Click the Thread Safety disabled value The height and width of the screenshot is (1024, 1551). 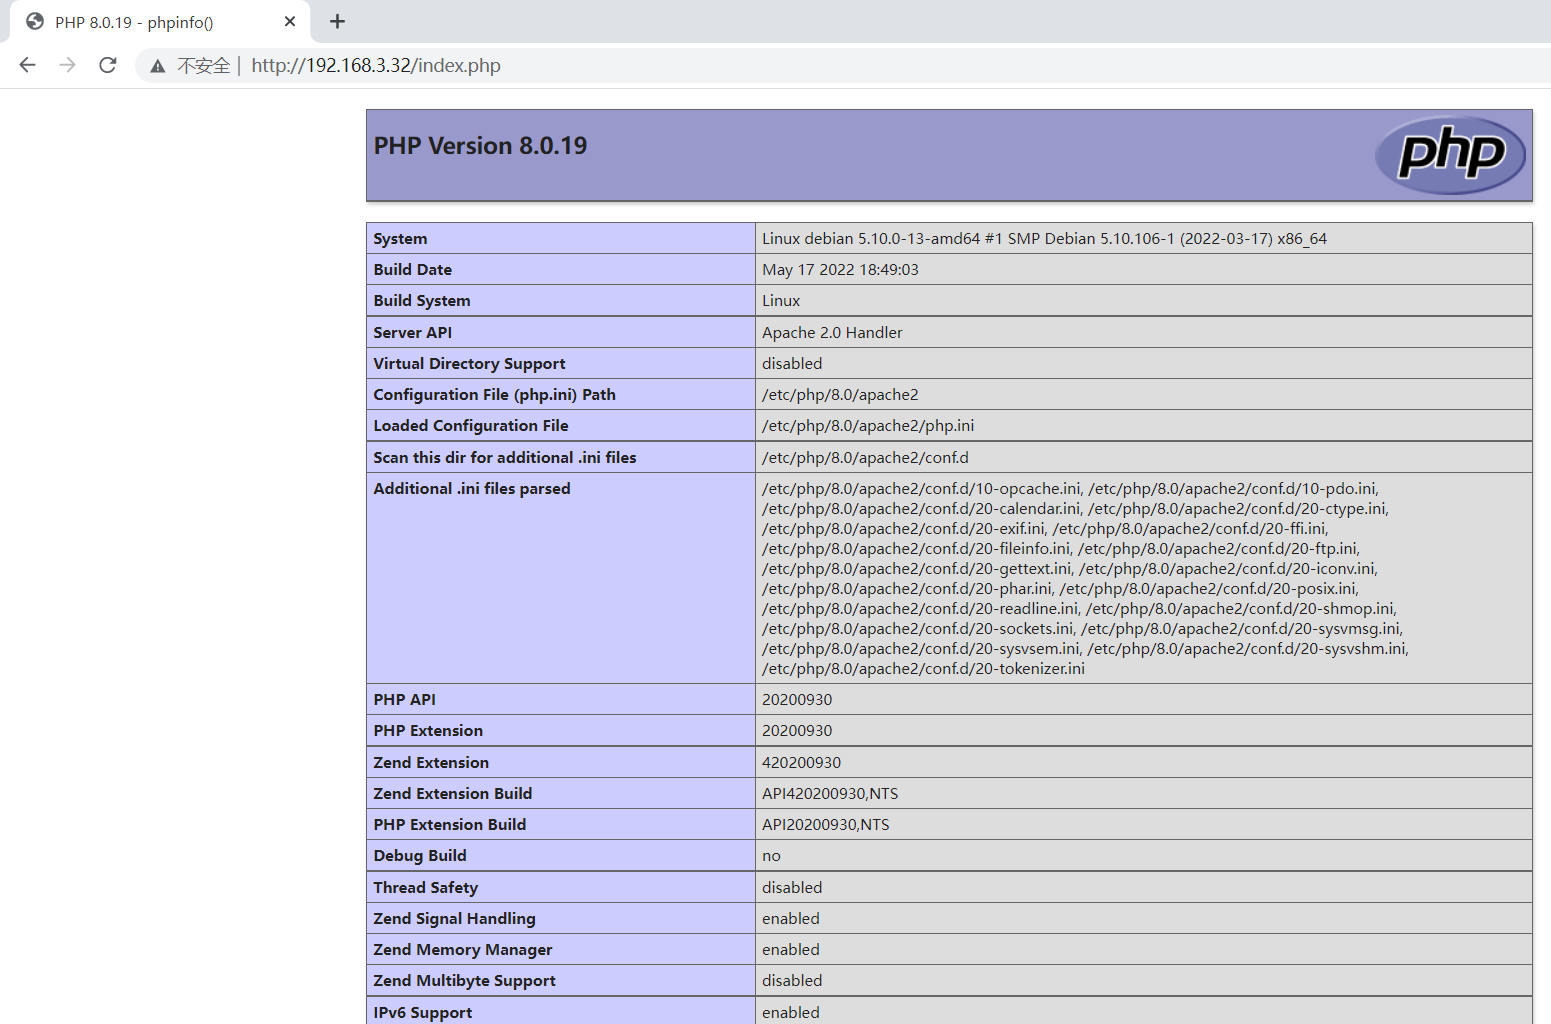(792, 888)
